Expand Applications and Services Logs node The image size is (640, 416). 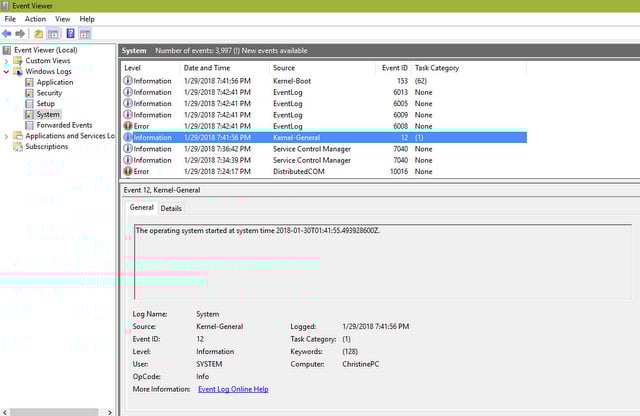tap(6, 136)
